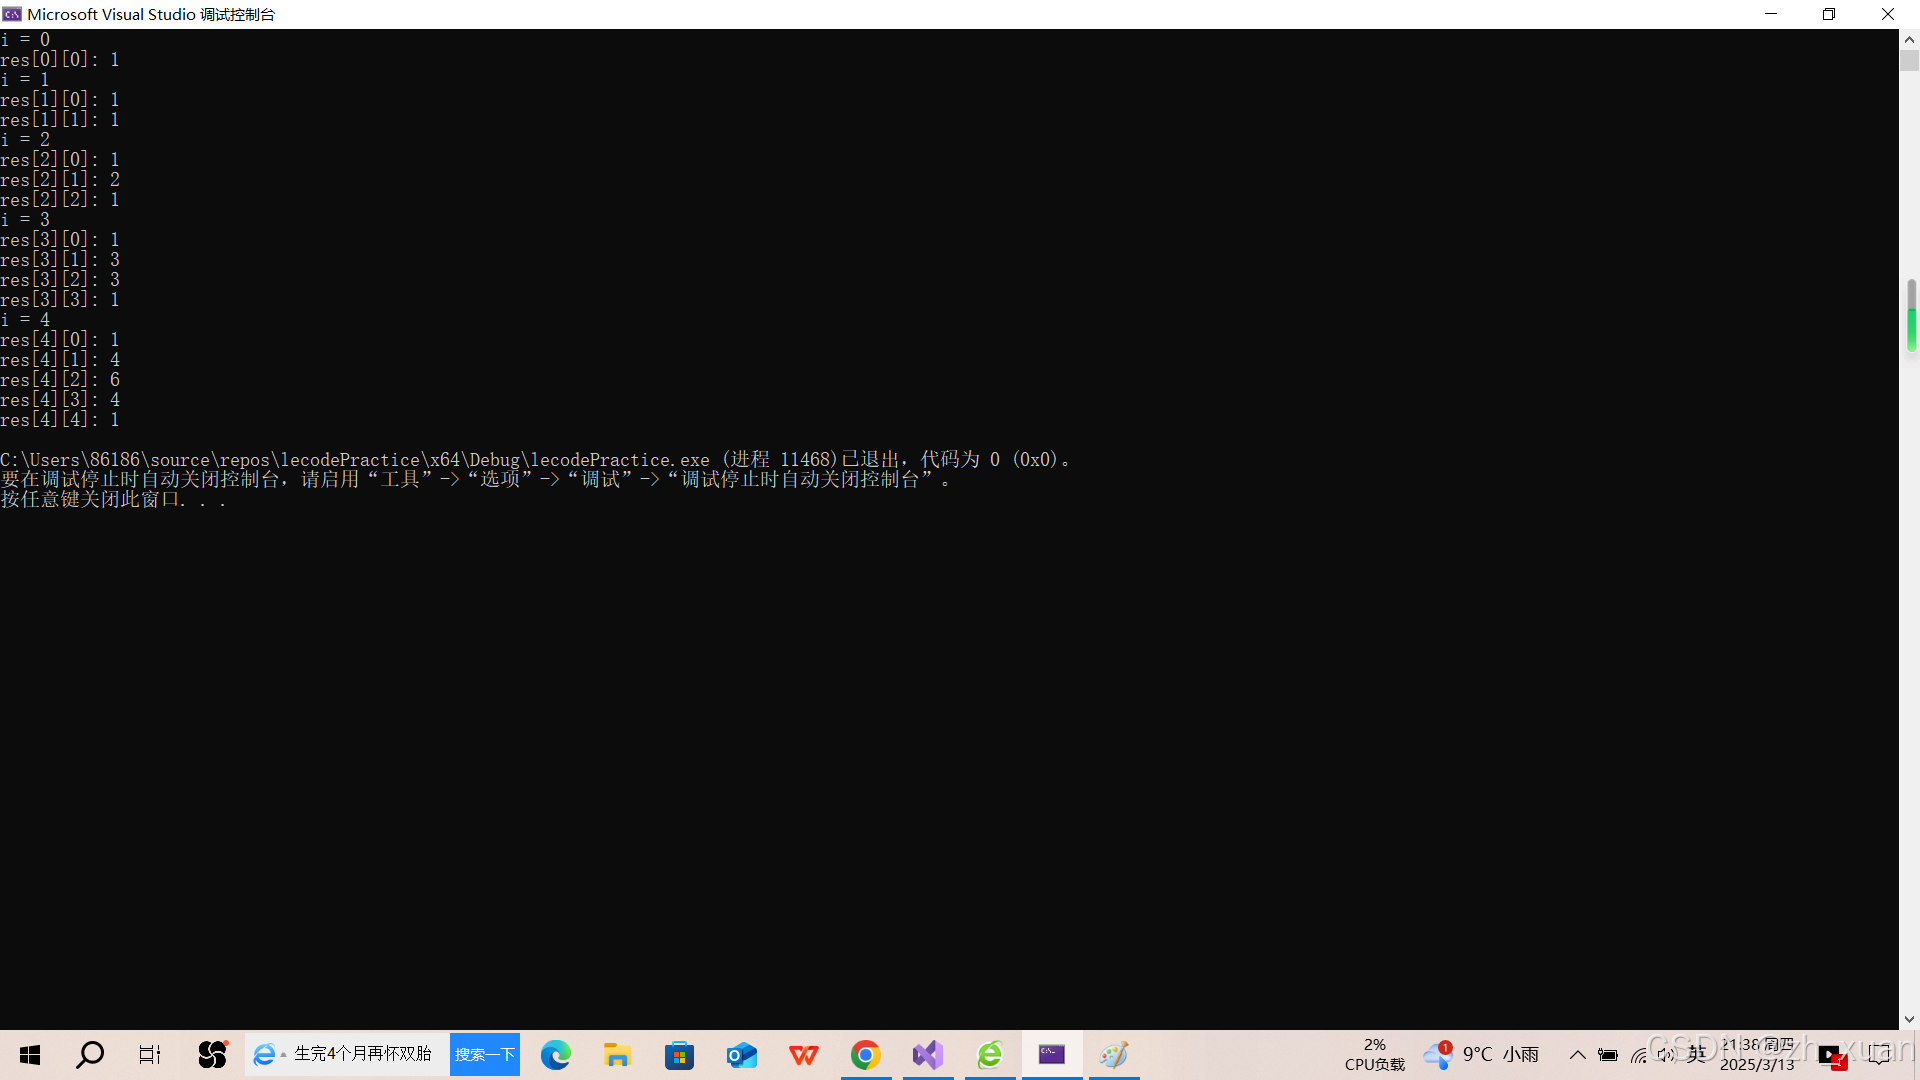Open Microsoft Edge from taskbar
Viewport: 1920px width, 1080px height.
click(x=556, y=1055)
